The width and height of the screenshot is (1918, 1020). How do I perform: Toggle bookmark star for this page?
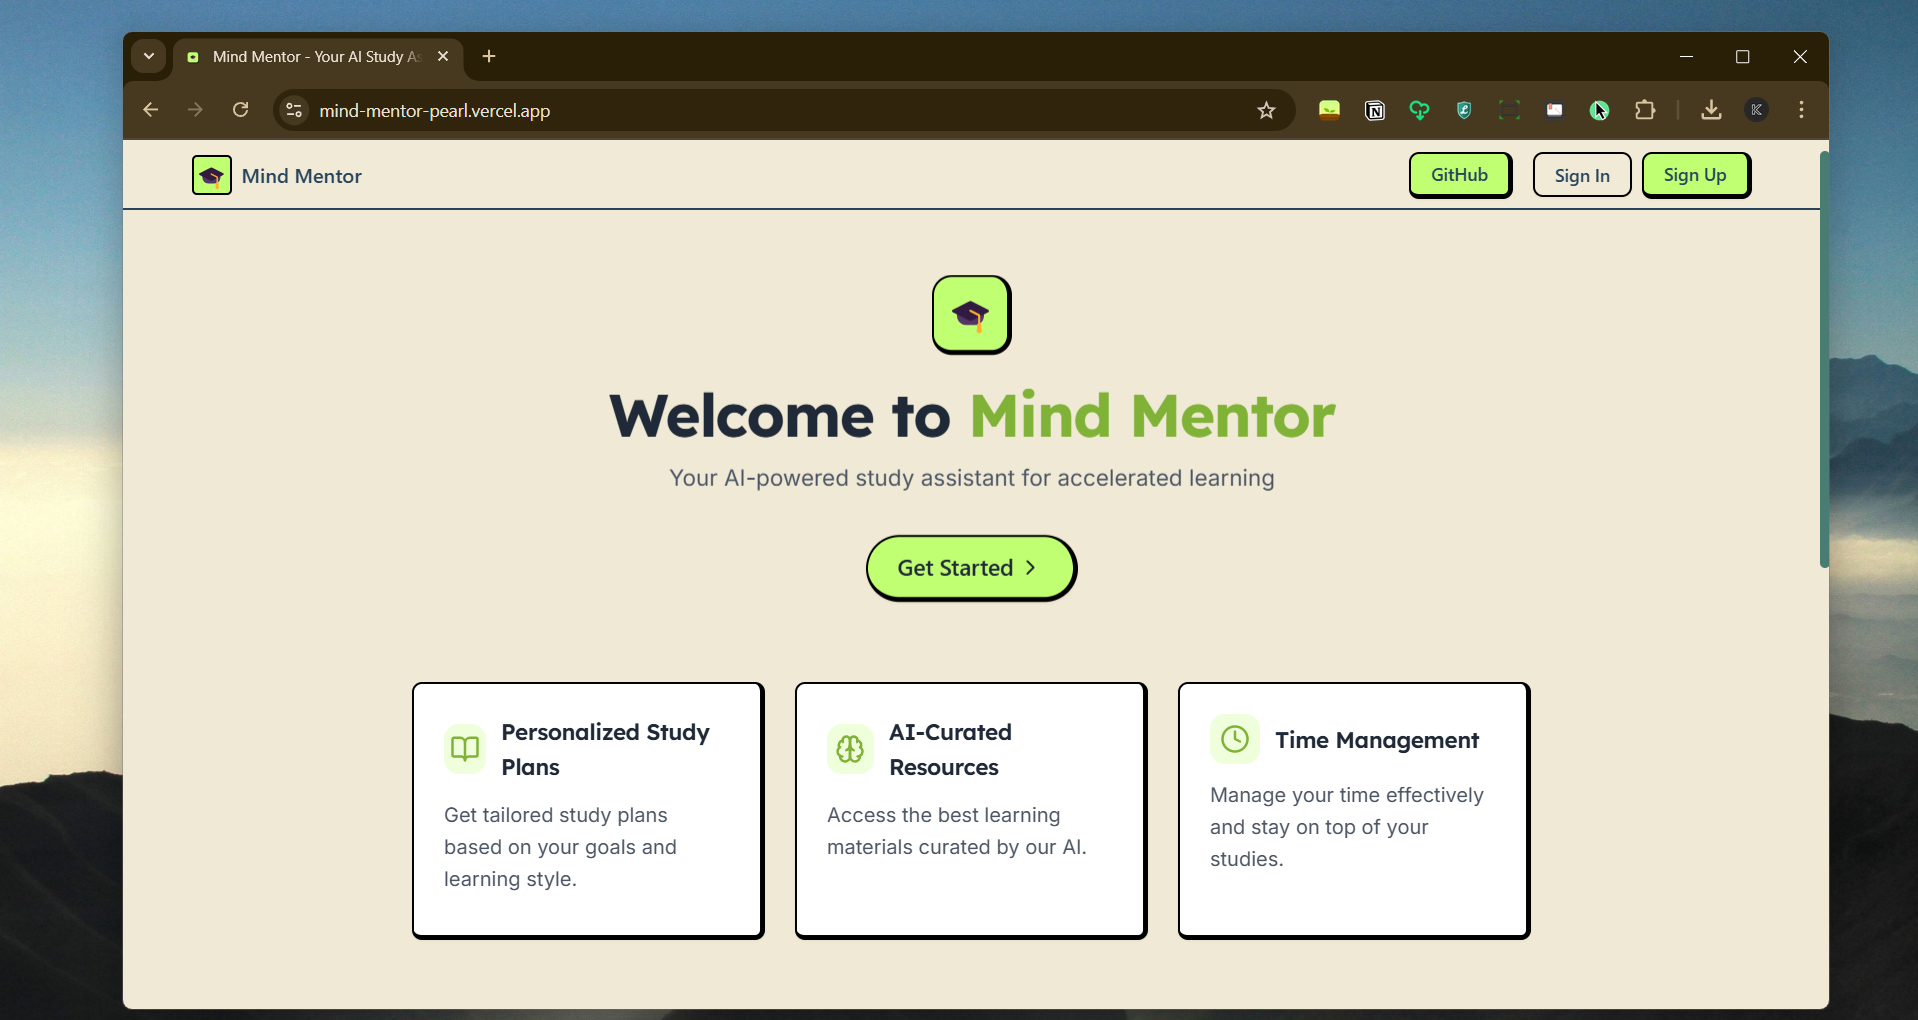point(1266,110)
